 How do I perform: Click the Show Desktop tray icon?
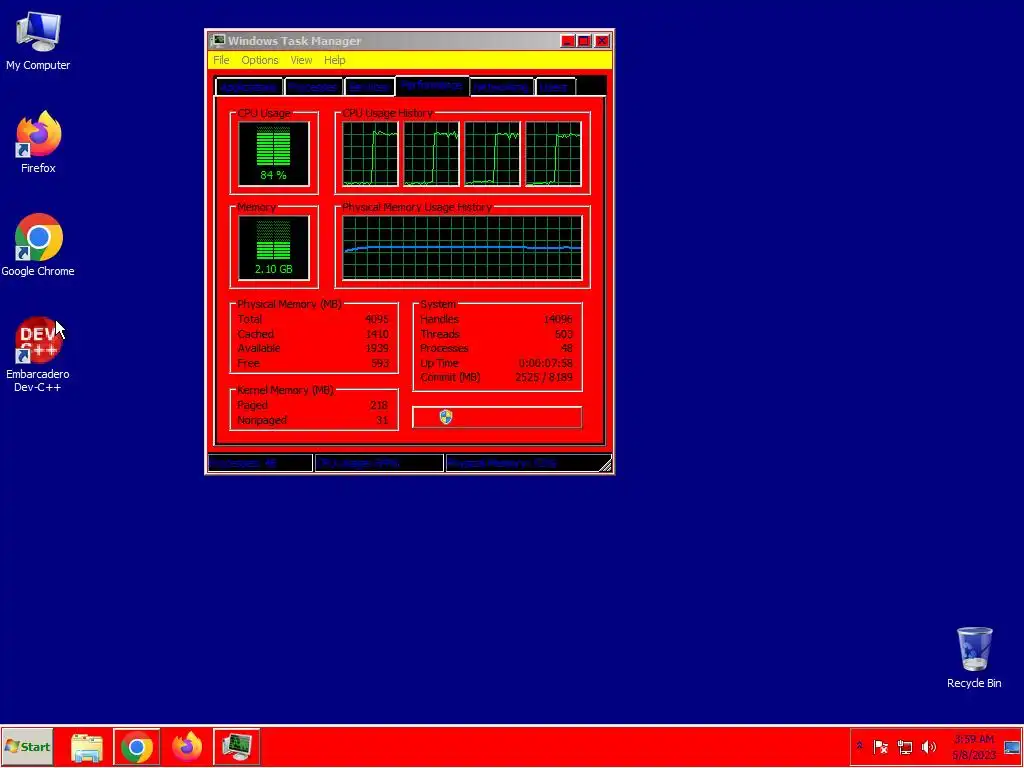pyautogui.click(x=1012, y=746)
